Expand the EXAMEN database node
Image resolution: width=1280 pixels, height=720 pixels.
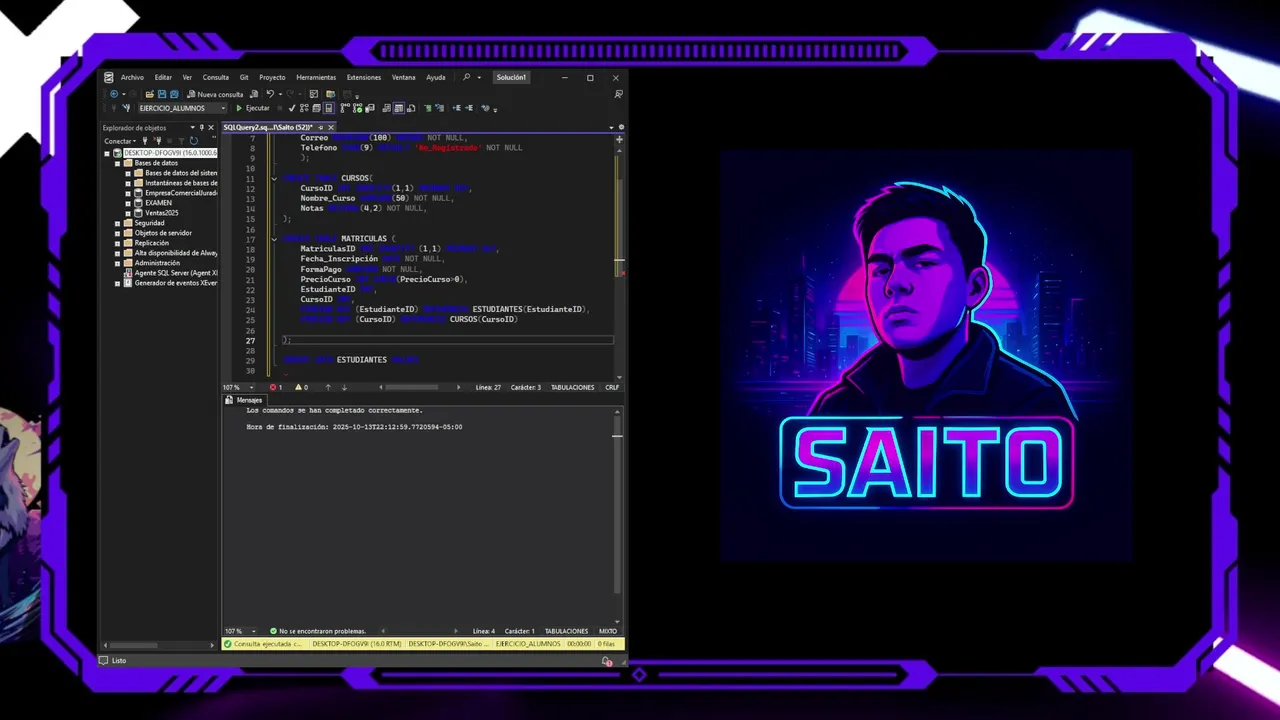pos(128,203)
